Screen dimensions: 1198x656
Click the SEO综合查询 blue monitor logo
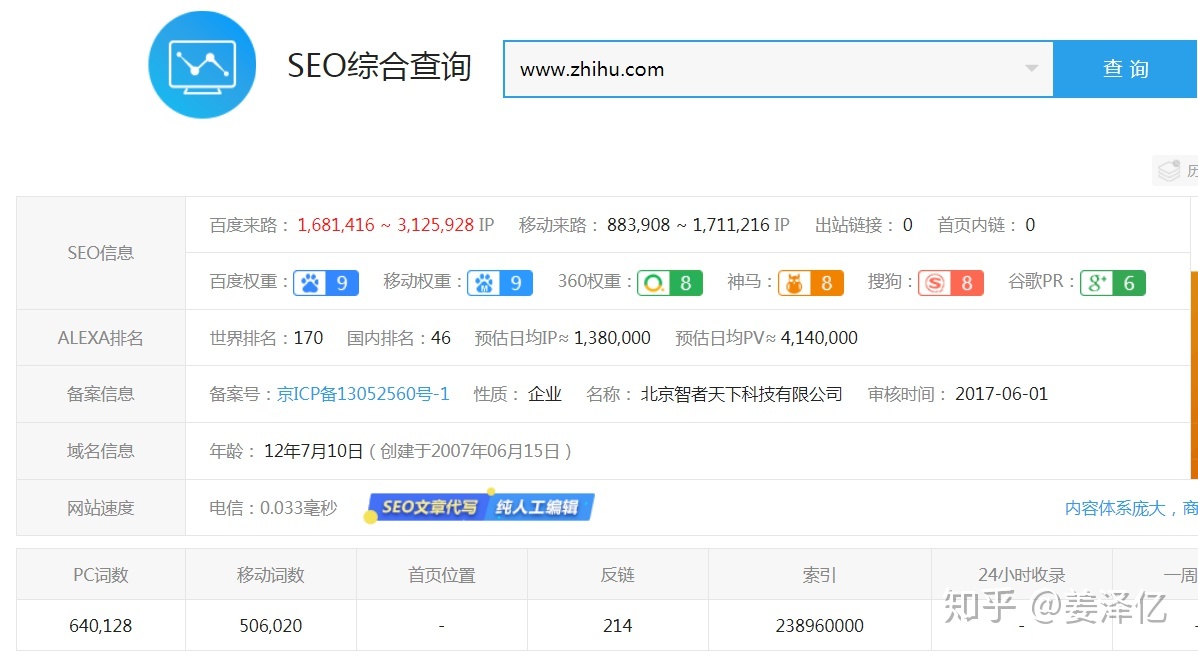point(202,65)
